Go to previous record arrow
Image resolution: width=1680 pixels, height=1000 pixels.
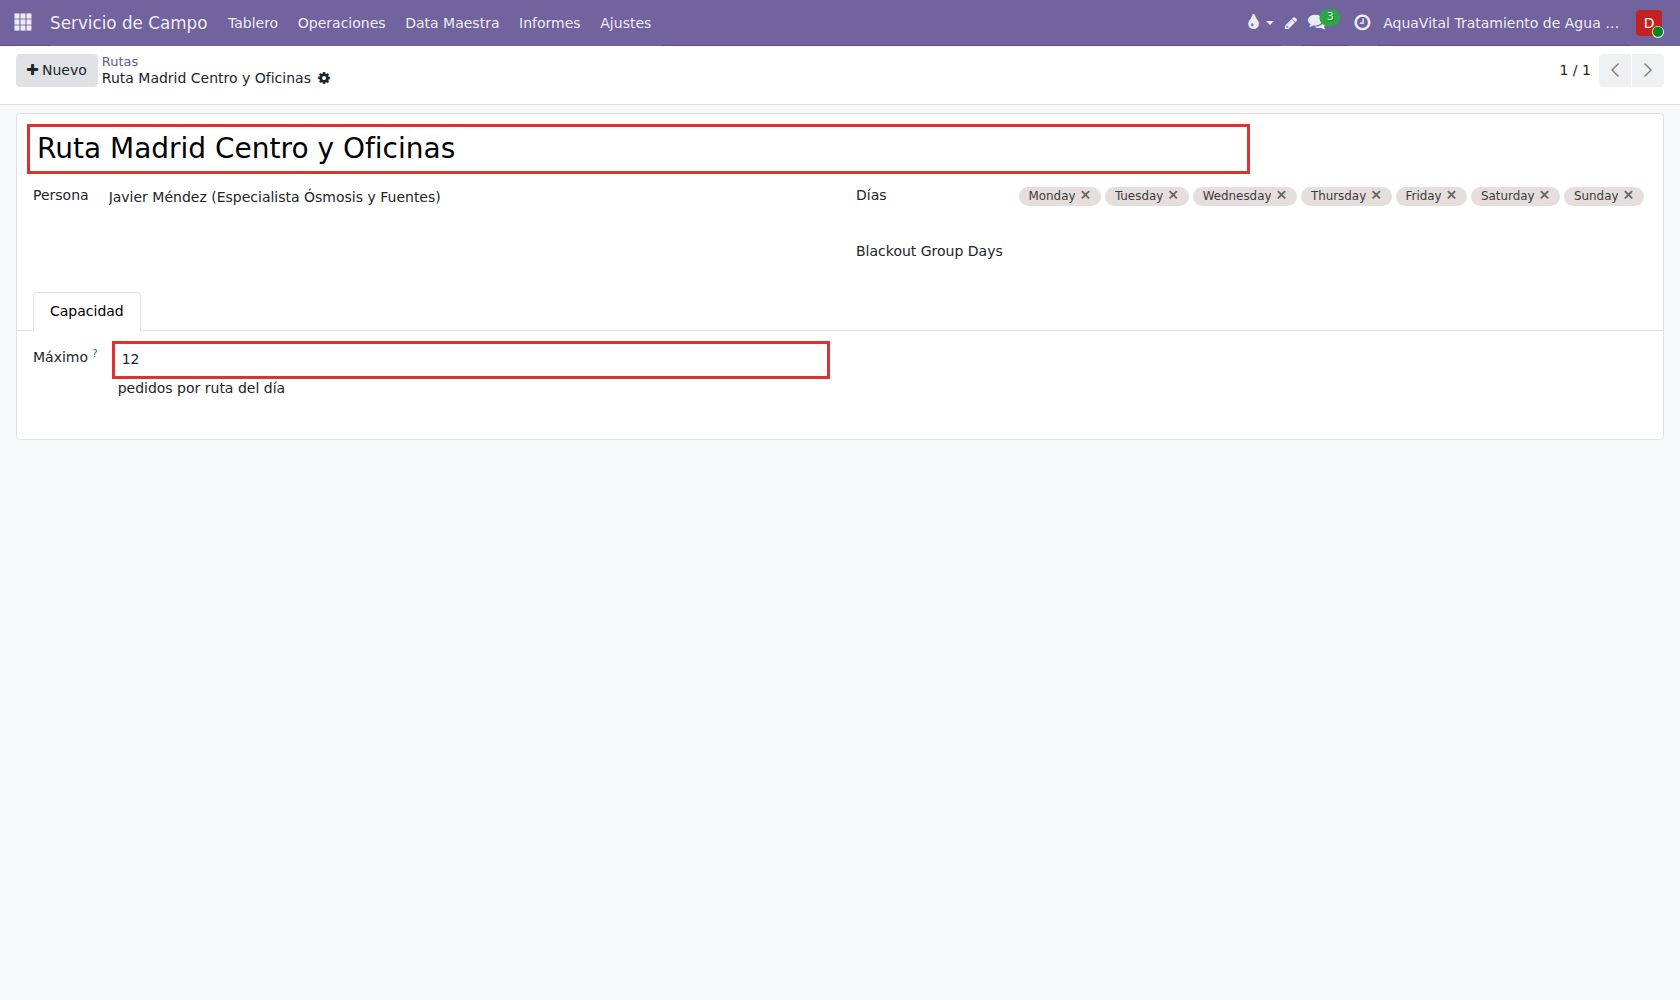click(1615, 70)
